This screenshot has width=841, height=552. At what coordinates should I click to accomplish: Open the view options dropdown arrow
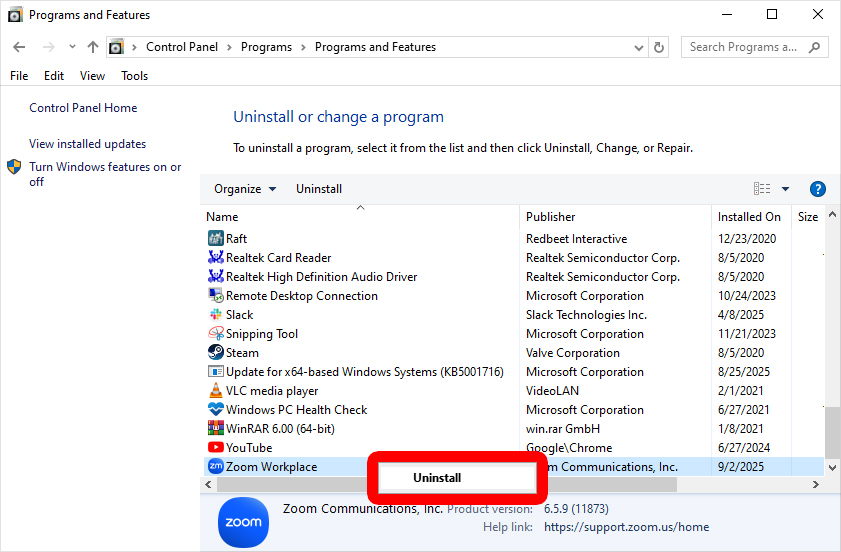[x=785, y=189]
